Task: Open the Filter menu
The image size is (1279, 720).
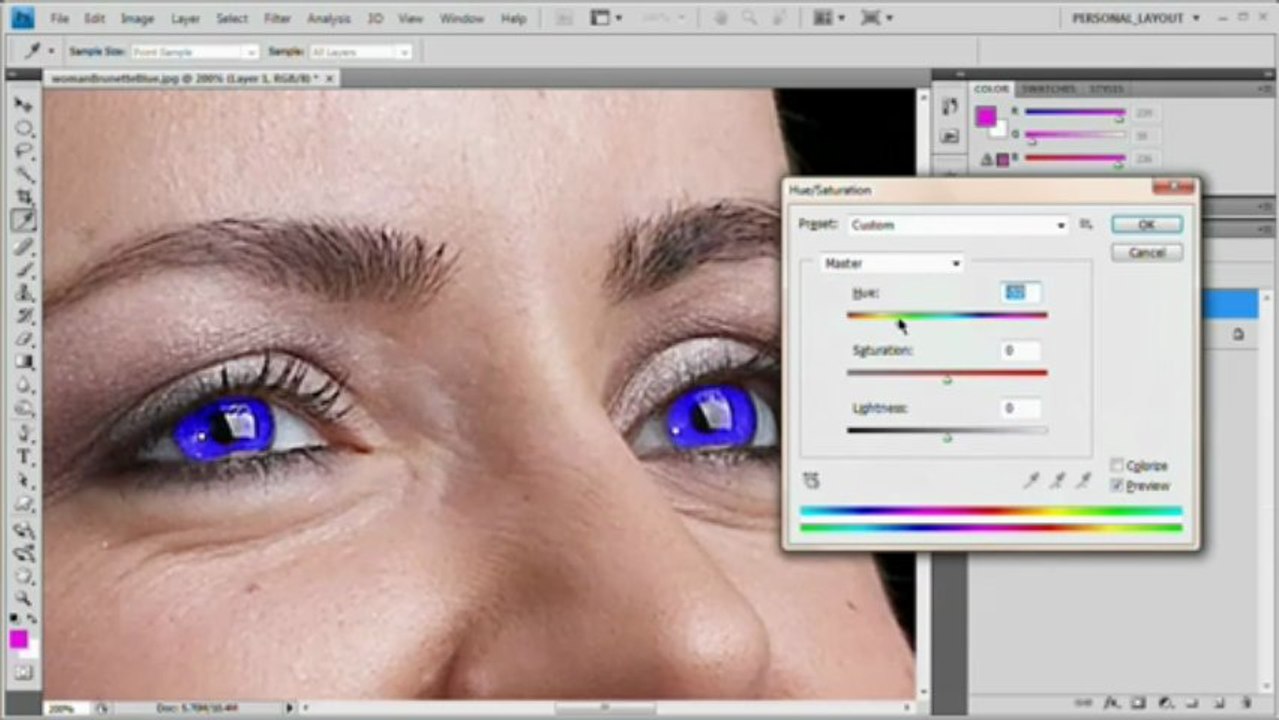Action: point(277,19)
